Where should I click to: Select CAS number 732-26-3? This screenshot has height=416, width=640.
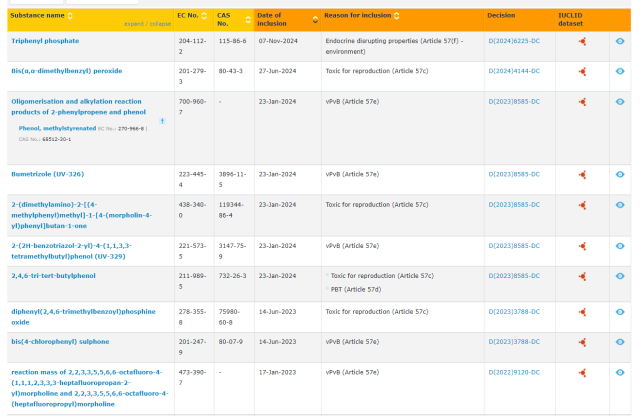tap(232, 276)
